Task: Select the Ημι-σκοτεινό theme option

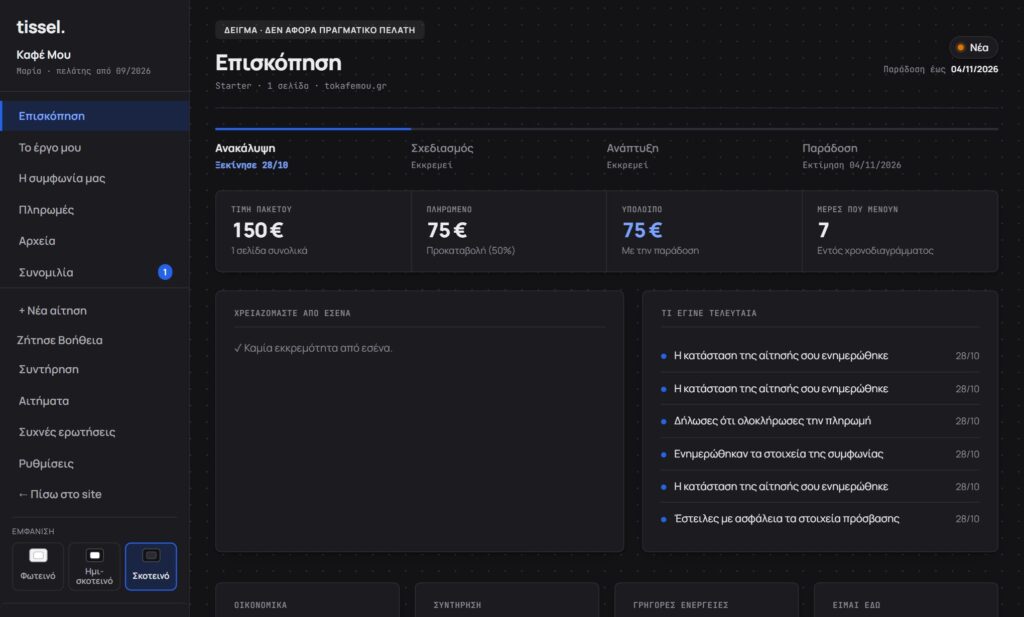Action: click(94, 566)
